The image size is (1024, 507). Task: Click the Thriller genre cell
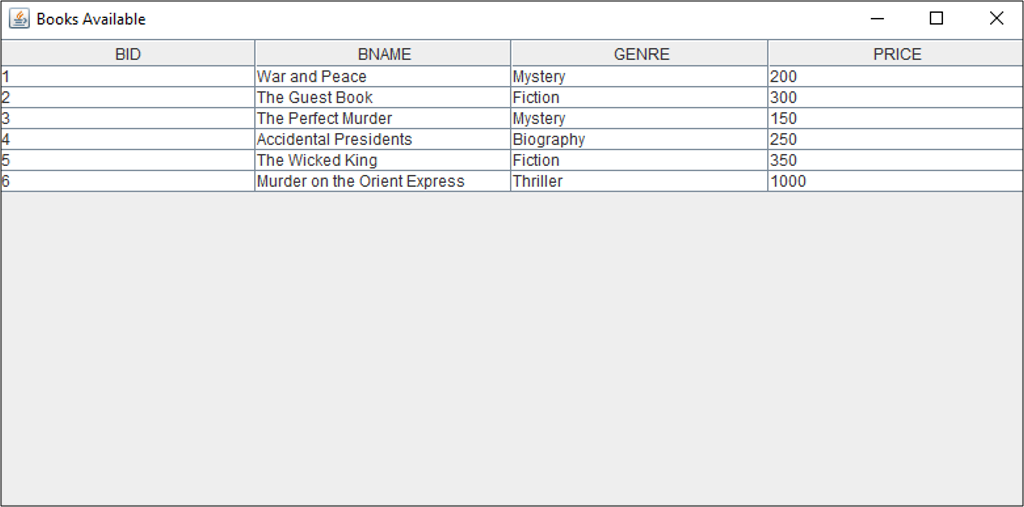538,182
